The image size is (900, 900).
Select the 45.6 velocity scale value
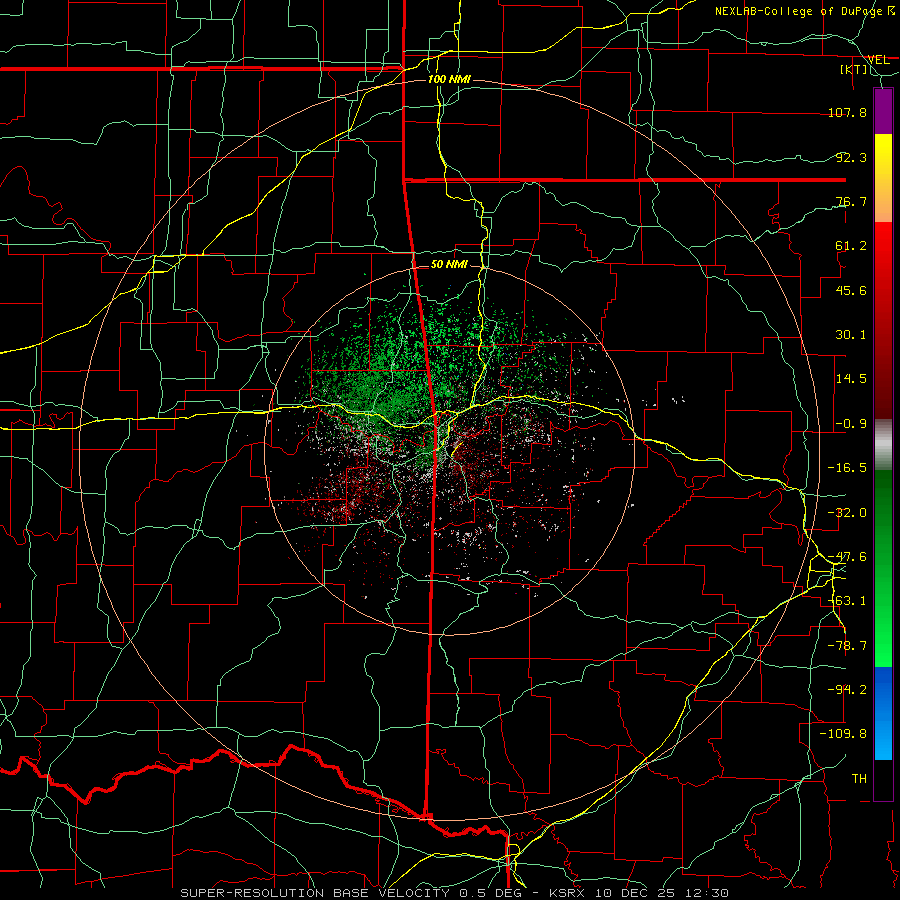click(851, 290)
